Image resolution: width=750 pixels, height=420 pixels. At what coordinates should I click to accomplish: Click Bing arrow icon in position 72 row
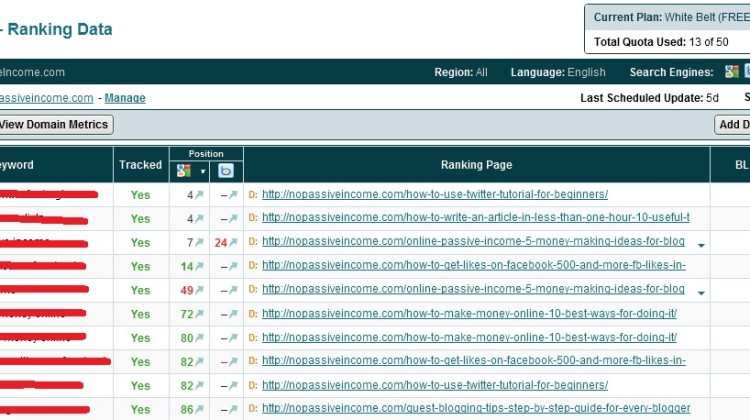[233, 314]
